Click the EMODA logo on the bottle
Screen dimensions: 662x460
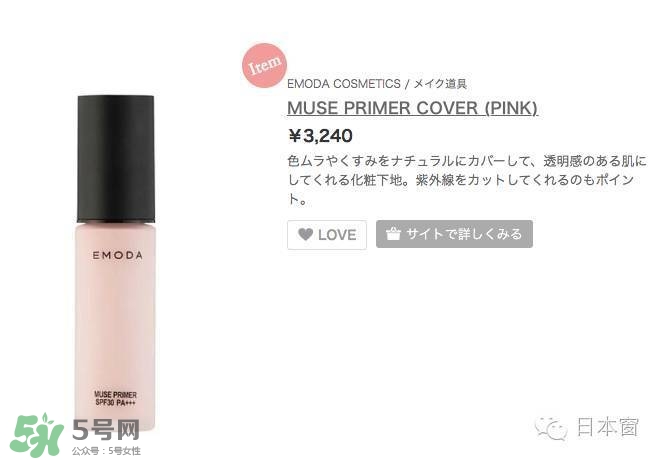pos(117,255)
